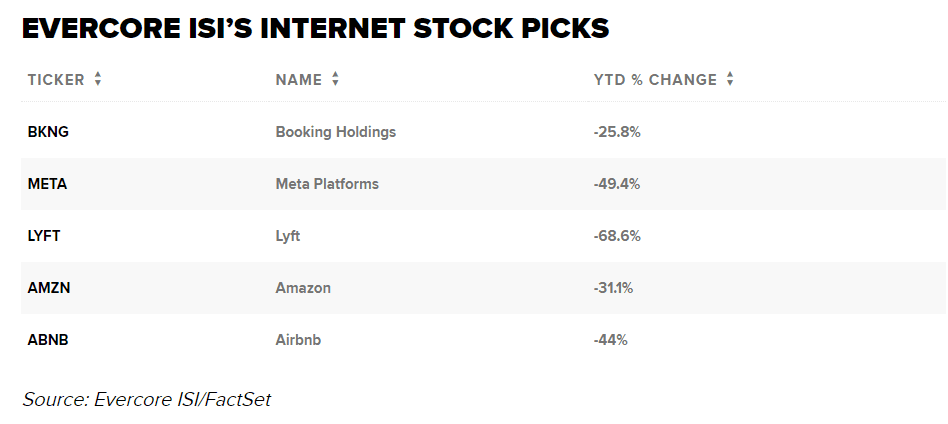
Task: Click the -25.8% change value
Action: pyautogui.click(x=617, y=132)
